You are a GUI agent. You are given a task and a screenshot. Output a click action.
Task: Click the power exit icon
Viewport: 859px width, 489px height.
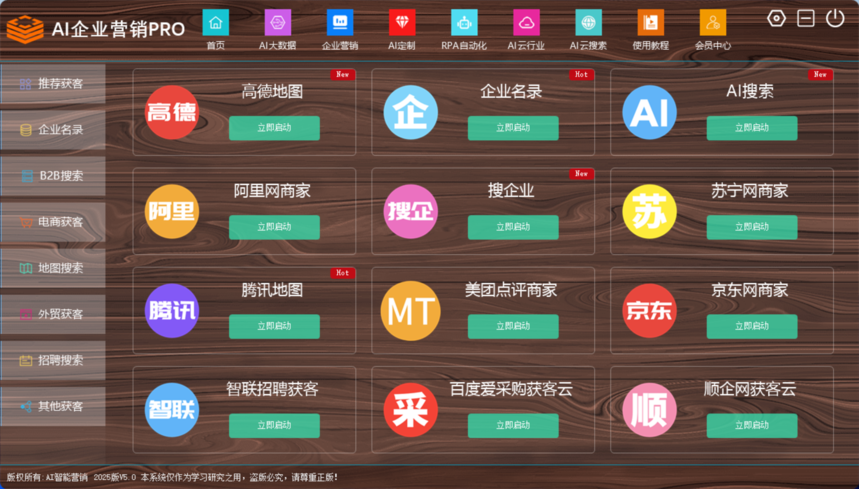[x=835, y=19]
